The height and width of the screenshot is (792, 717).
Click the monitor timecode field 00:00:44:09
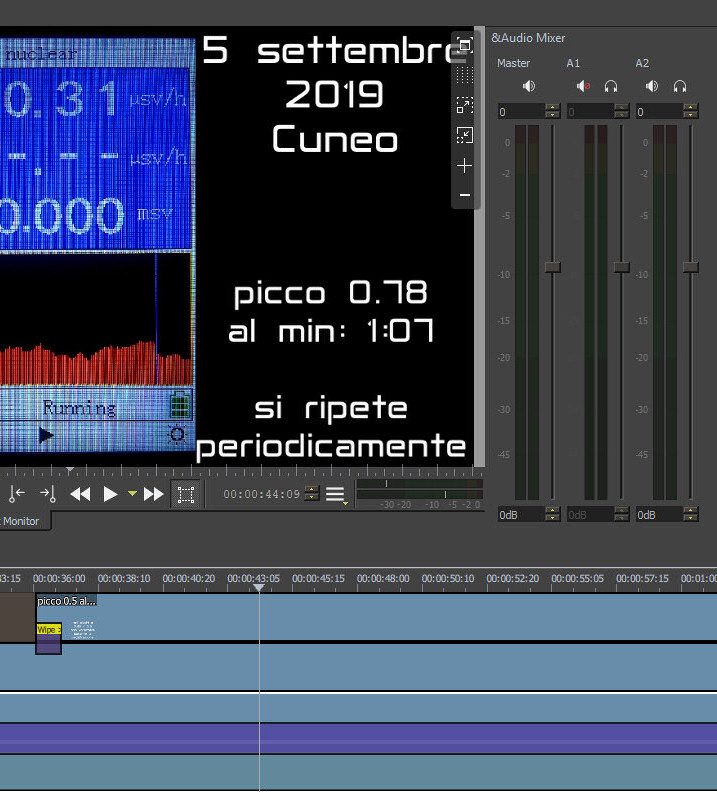coord(262,494)
